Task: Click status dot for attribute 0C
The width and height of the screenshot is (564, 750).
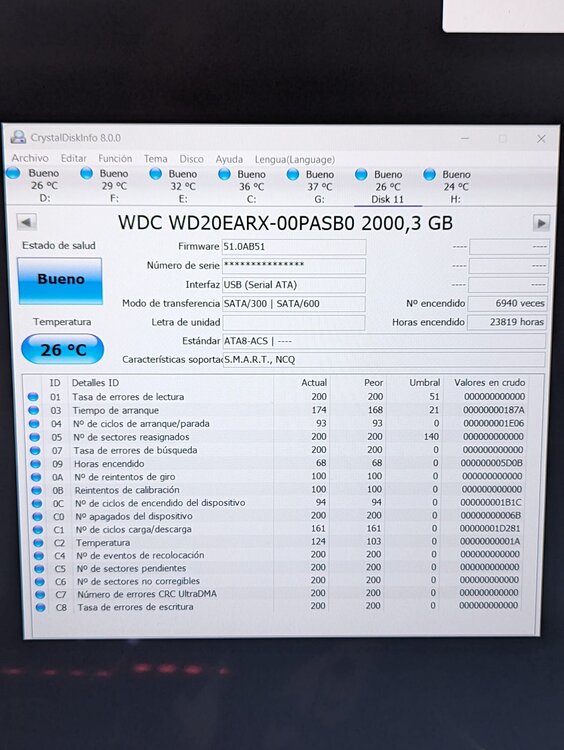Action: [x=37, y=503]
